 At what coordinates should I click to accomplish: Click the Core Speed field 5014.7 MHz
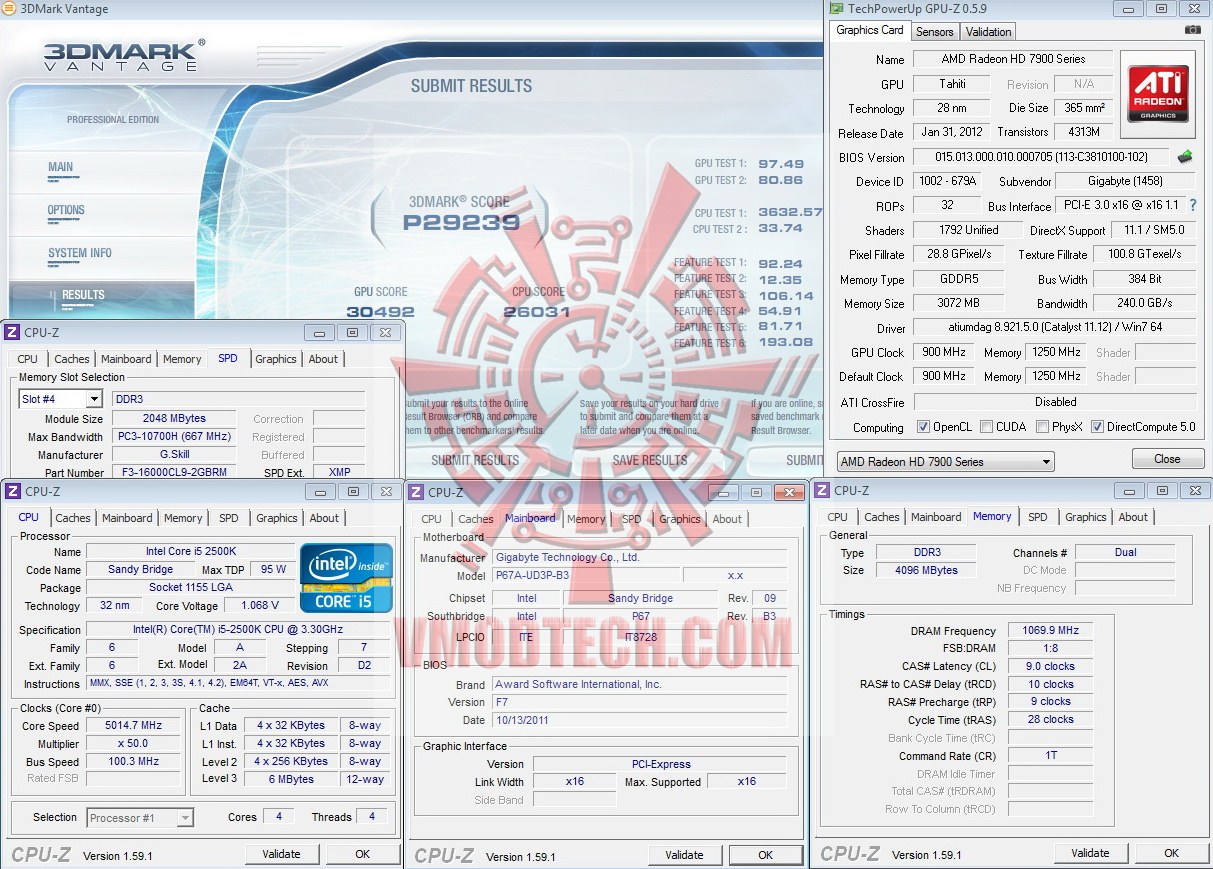(134, 726)
